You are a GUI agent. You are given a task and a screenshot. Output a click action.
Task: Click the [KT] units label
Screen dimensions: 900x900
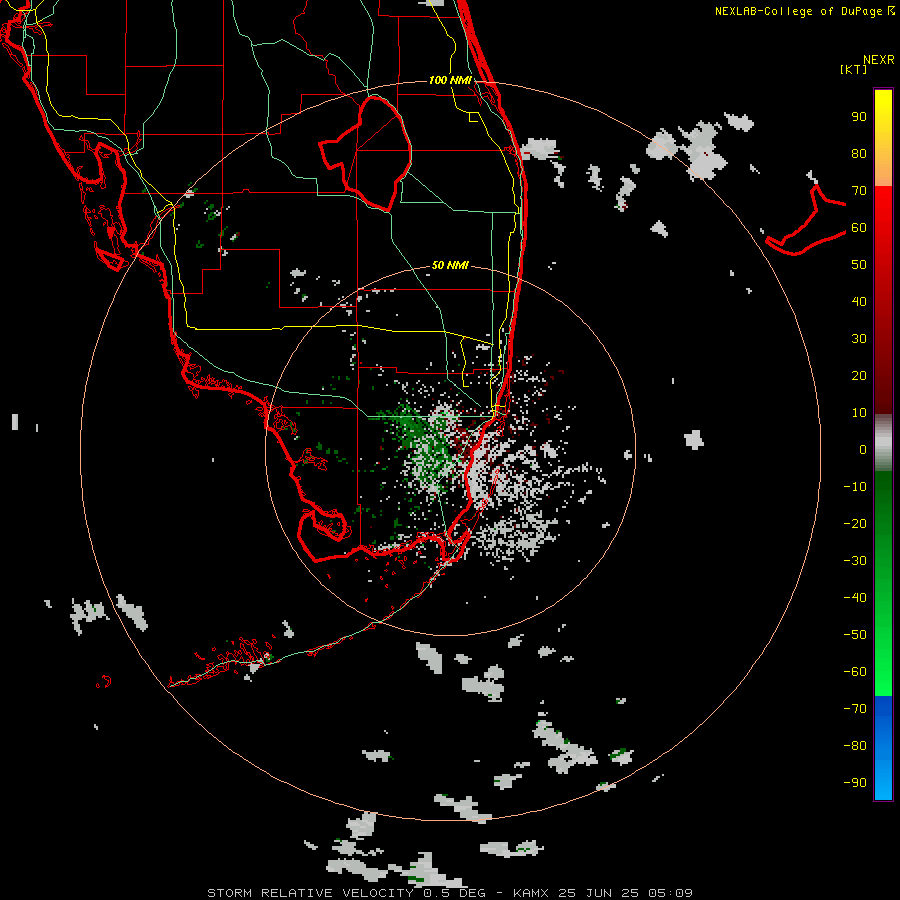854,69
